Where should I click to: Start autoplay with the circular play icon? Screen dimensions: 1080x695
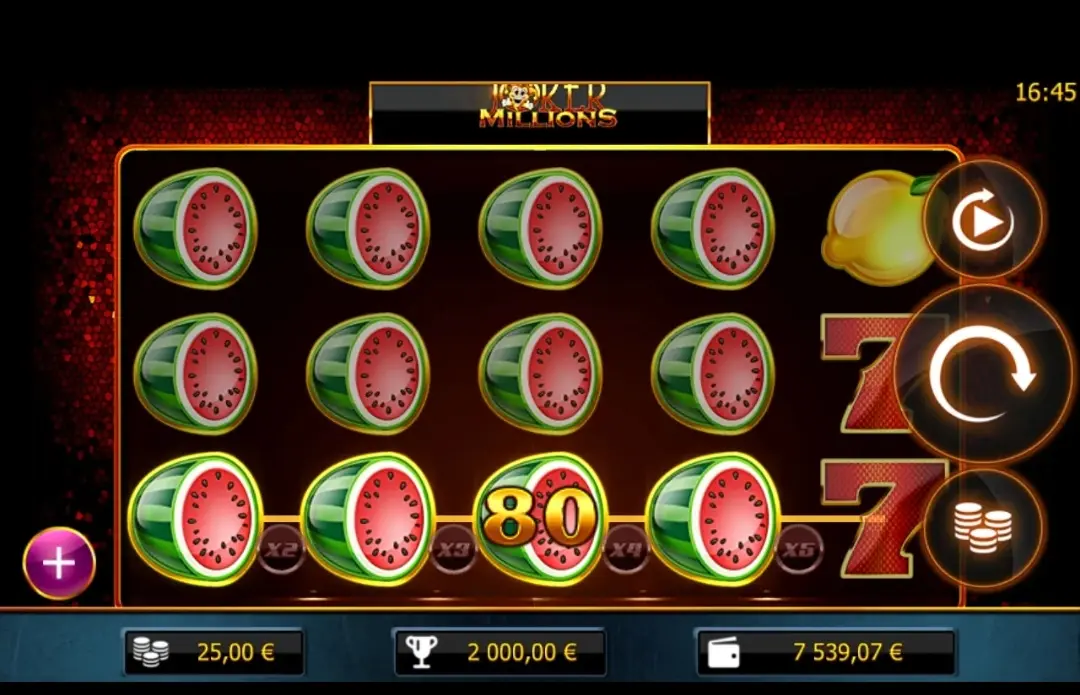(984, 220)
